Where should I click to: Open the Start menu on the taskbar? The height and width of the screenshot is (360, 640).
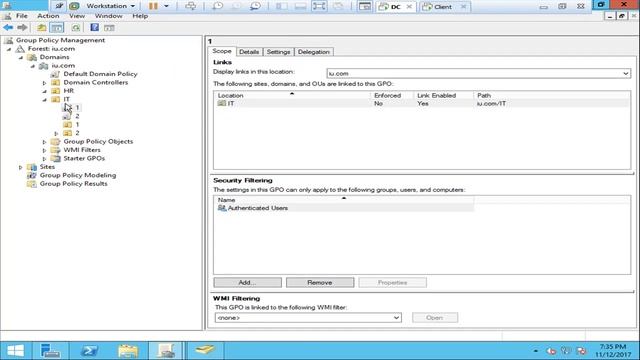pyautogui.click(x=16, y=351)
